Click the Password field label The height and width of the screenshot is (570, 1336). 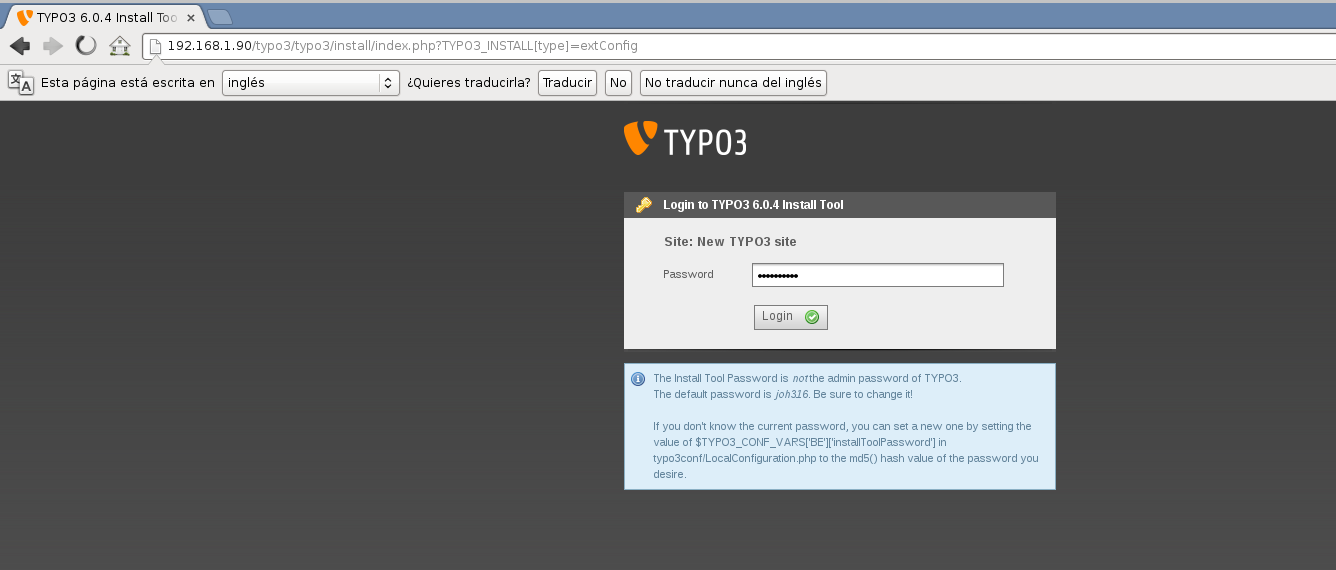click(x=688, y=274)
